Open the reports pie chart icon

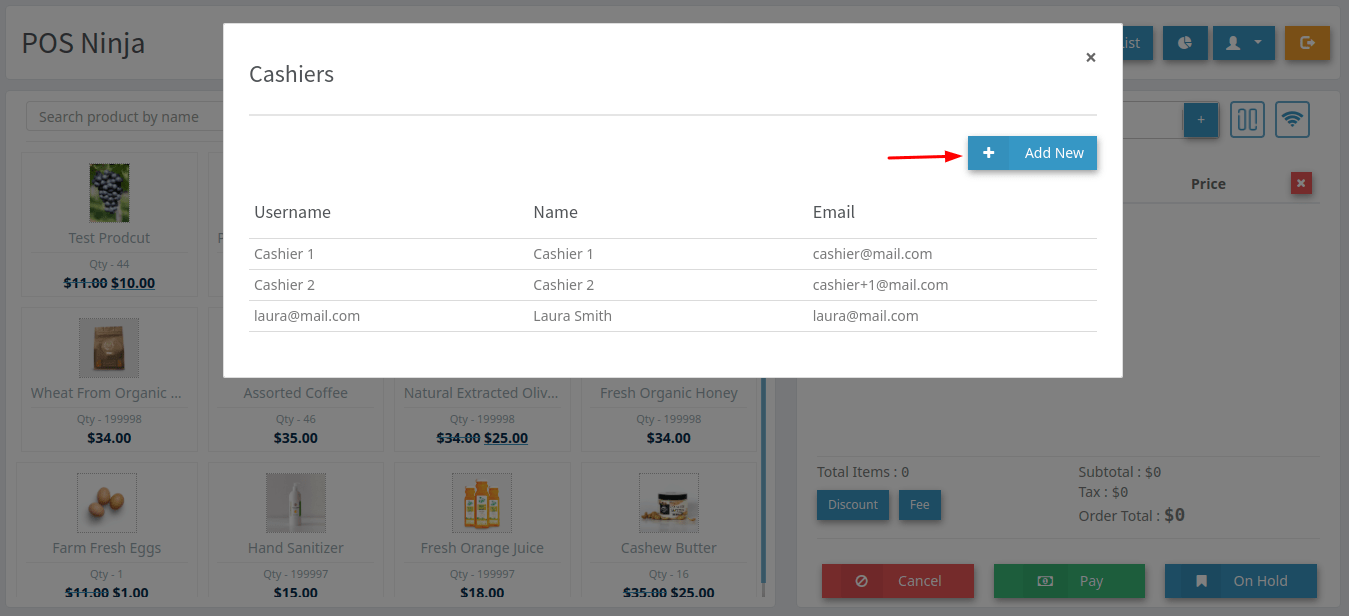pyautogui.click(x=1185, y=43)
